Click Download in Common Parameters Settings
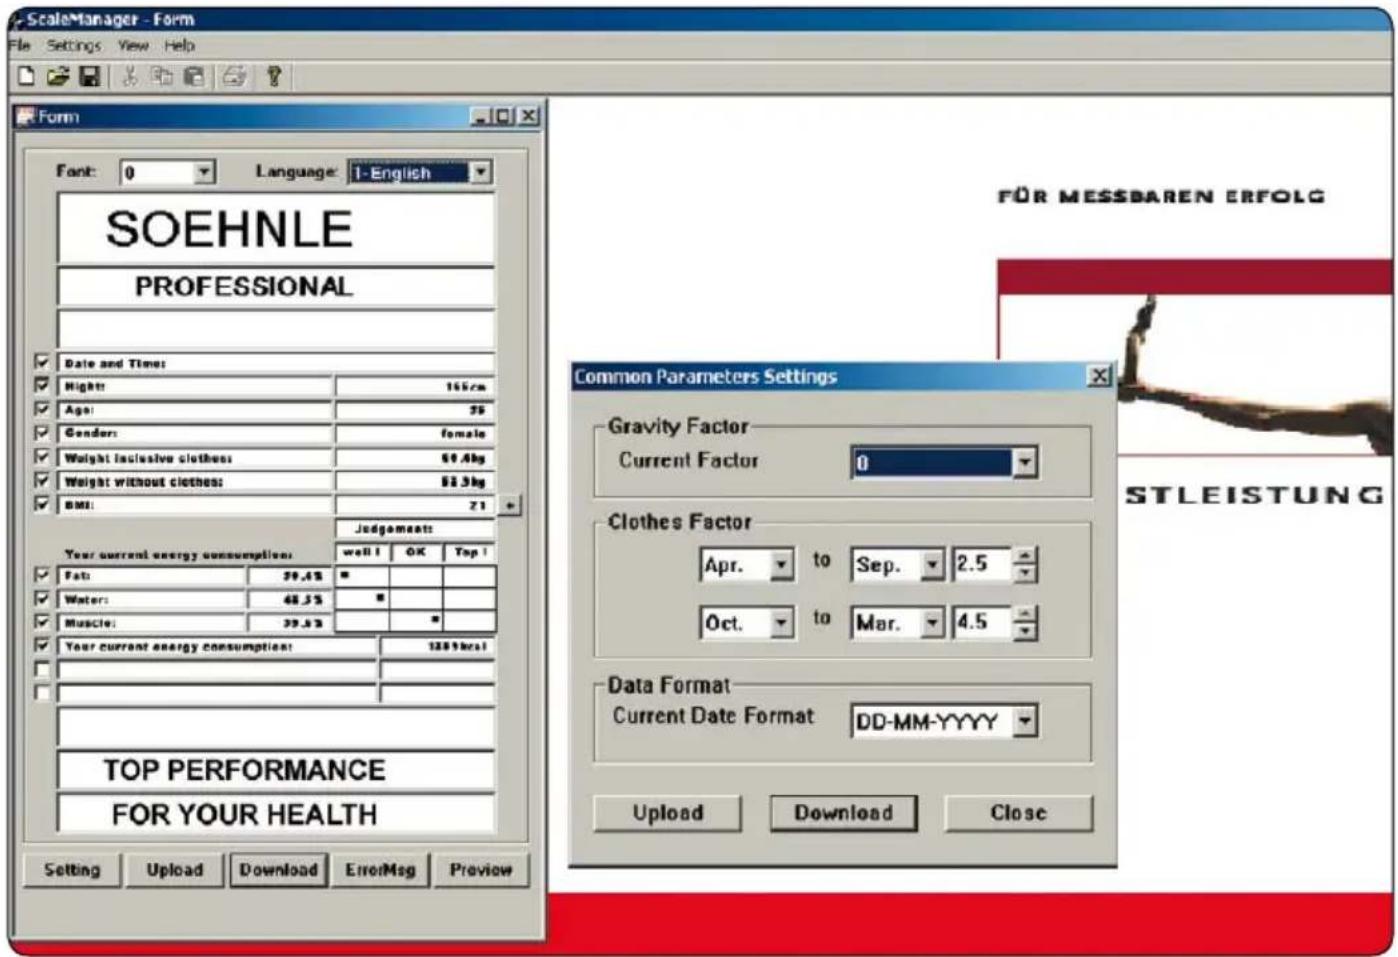 pyautogui.click(x=844, y=813)
